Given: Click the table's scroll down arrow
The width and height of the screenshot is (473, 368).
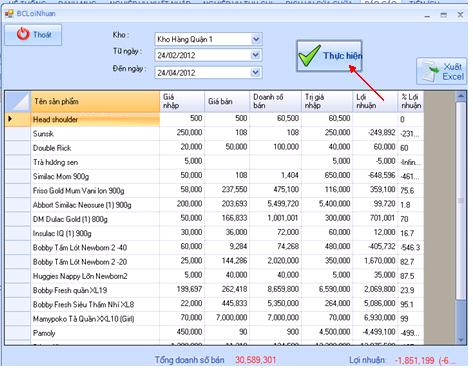Looking at the screenshot, I should (x=461, y=339).
